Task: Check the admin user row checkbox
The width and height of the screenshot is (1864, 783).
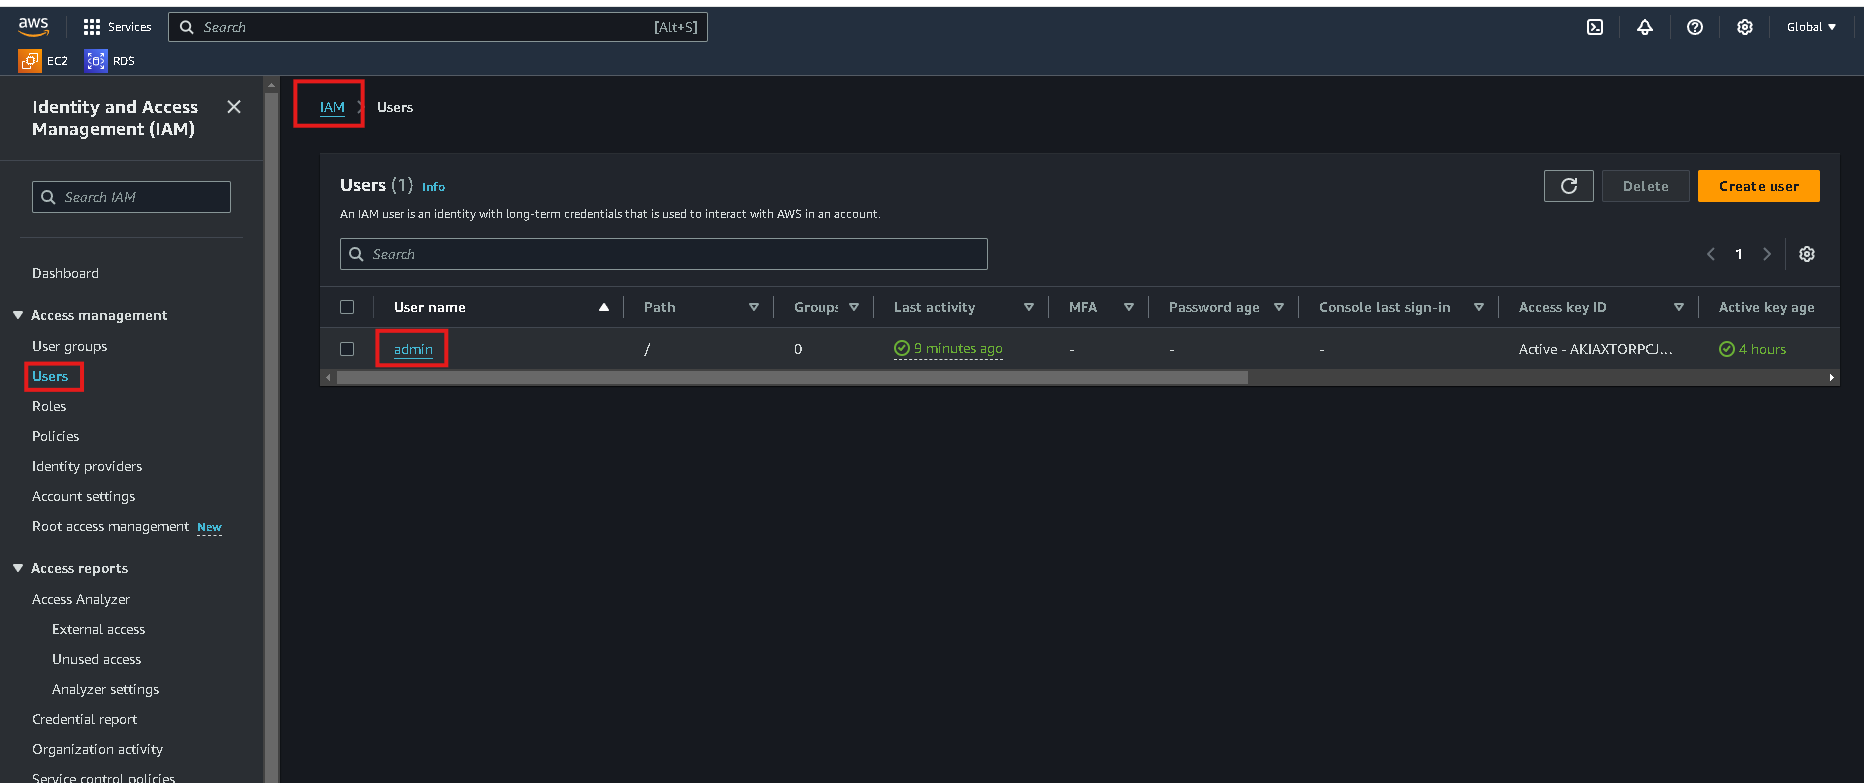Action: (x=347, y=349)
